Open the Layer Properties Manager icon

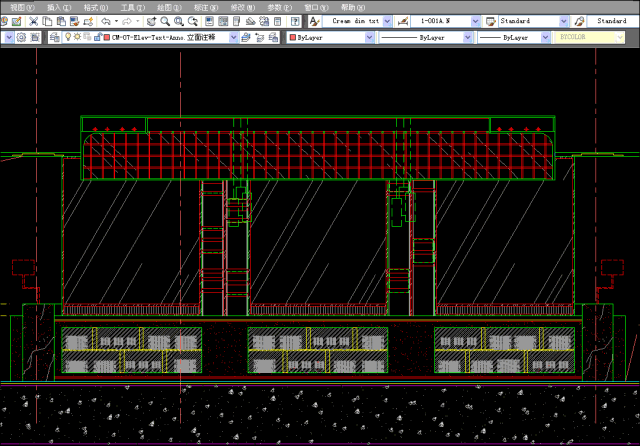click(54, 38)
